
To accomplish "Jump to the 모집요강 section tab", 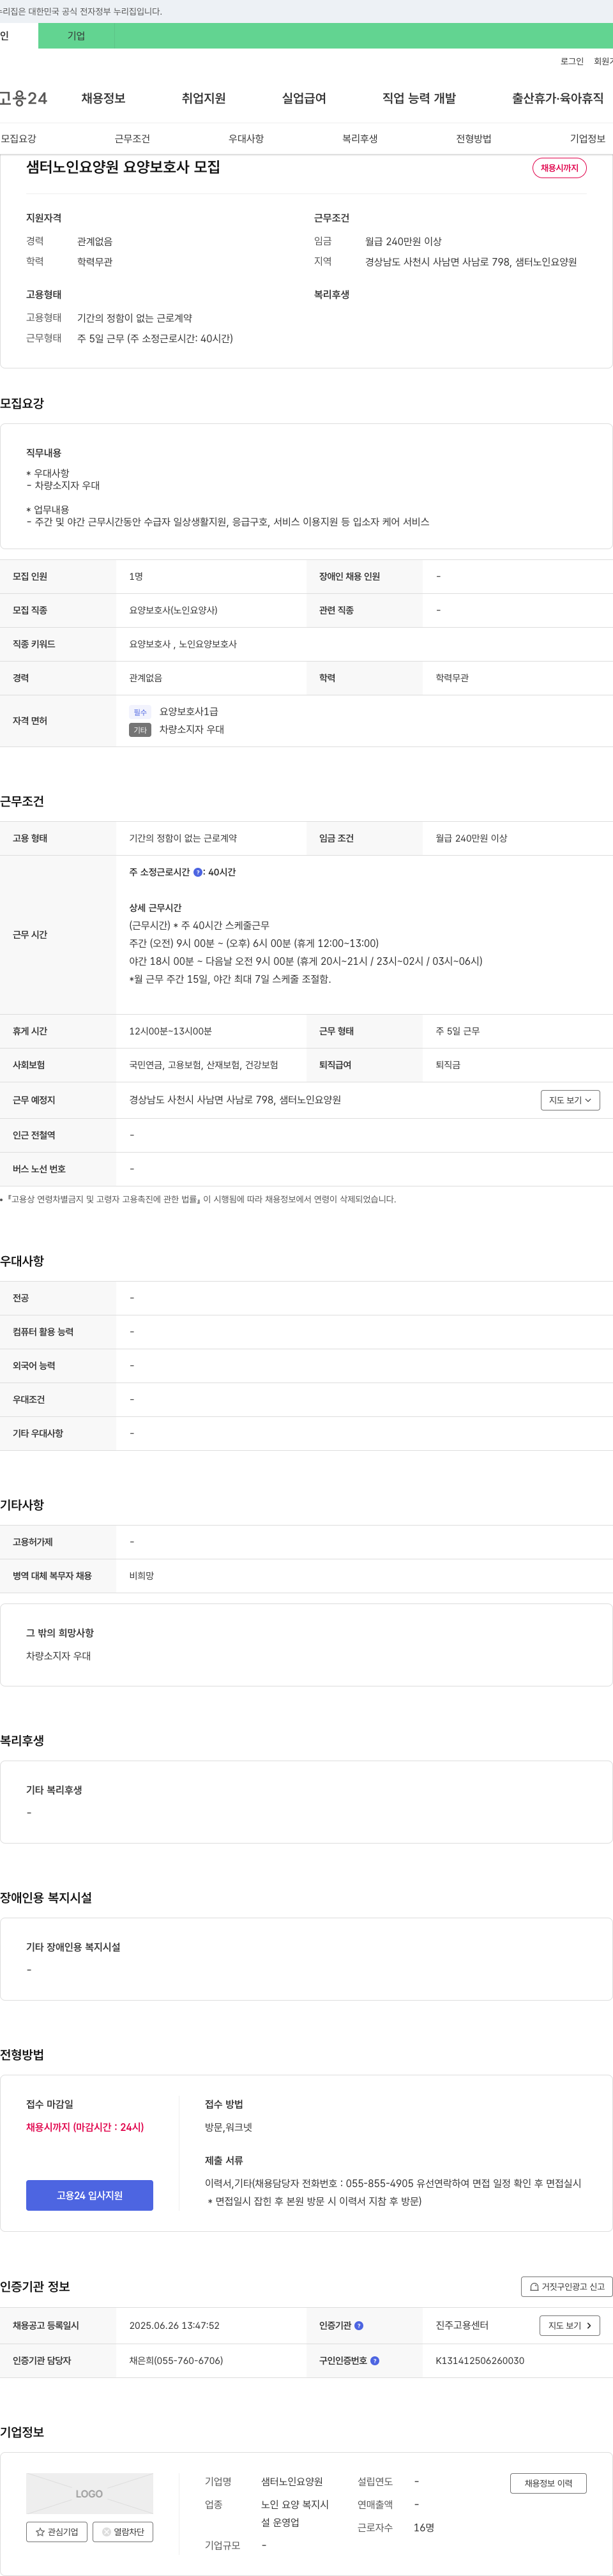I will pyautogui.click(x=18, y=139).
